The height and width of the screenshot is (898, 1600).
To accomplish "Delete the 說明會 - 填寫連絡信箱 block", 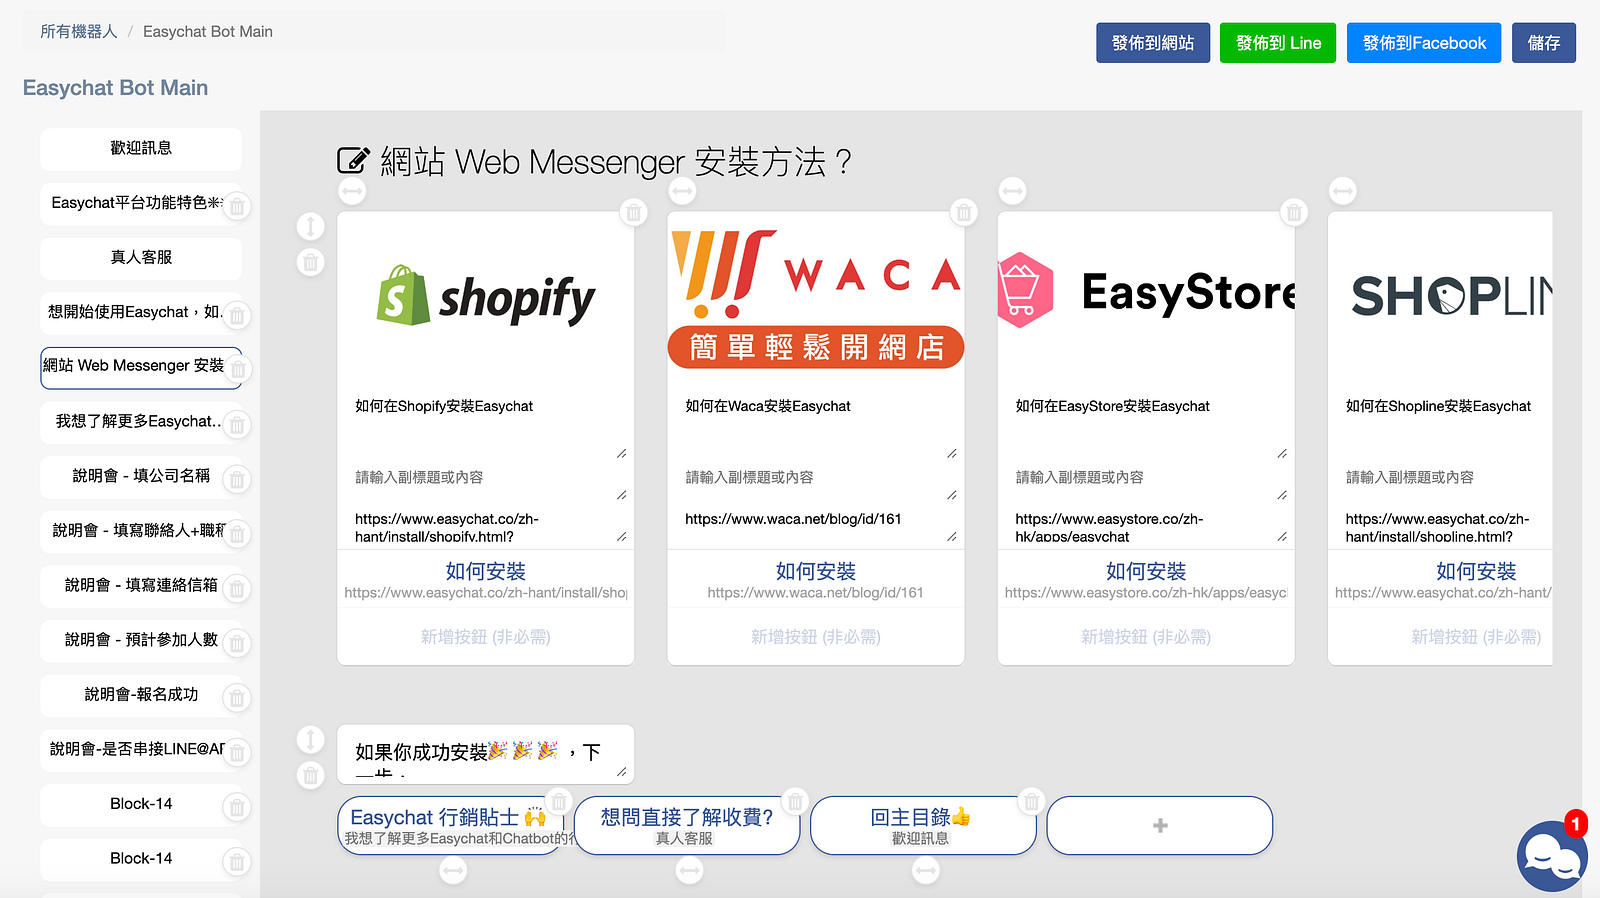I will coord(237,589).
